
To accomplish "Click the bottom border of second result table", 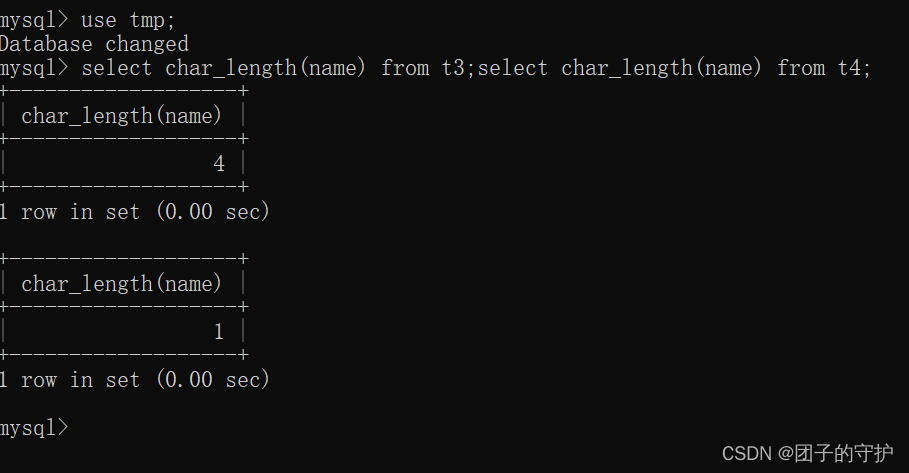I will (x=124, y=355).
